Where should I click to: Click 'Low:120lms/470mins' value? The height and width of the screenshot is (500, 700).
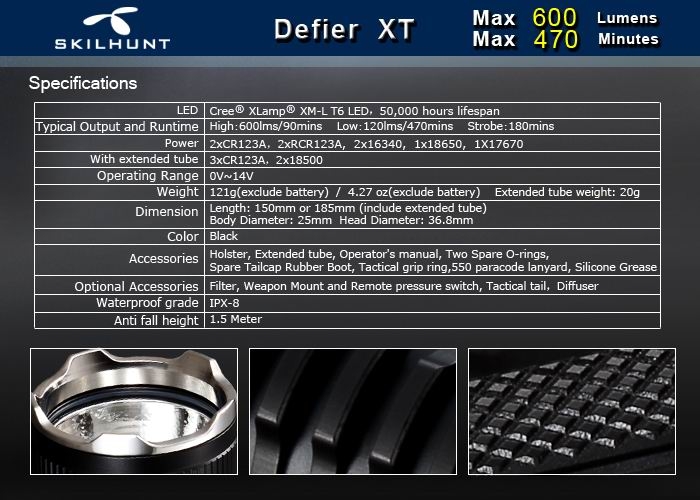click(x=395, y=126)
